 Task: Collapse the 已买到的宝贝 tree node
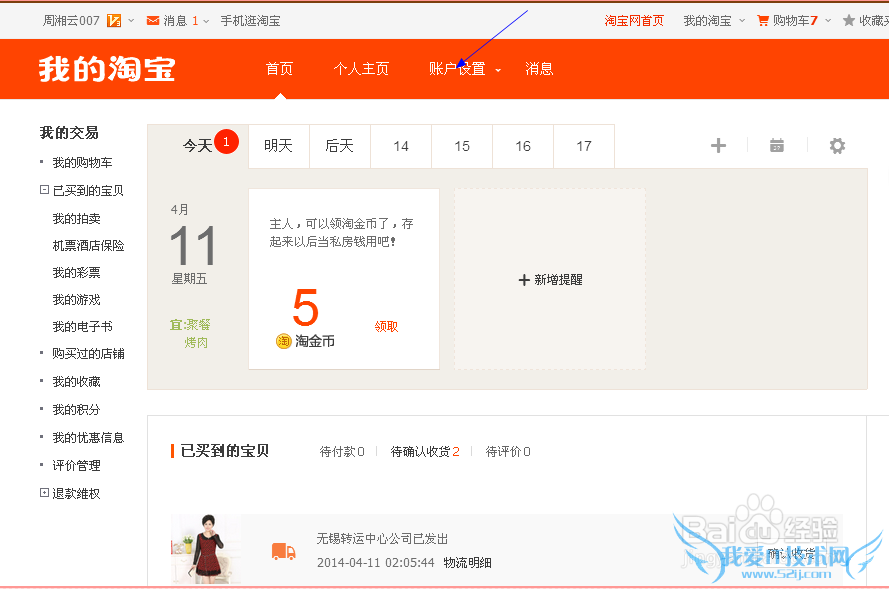point(44,190)
